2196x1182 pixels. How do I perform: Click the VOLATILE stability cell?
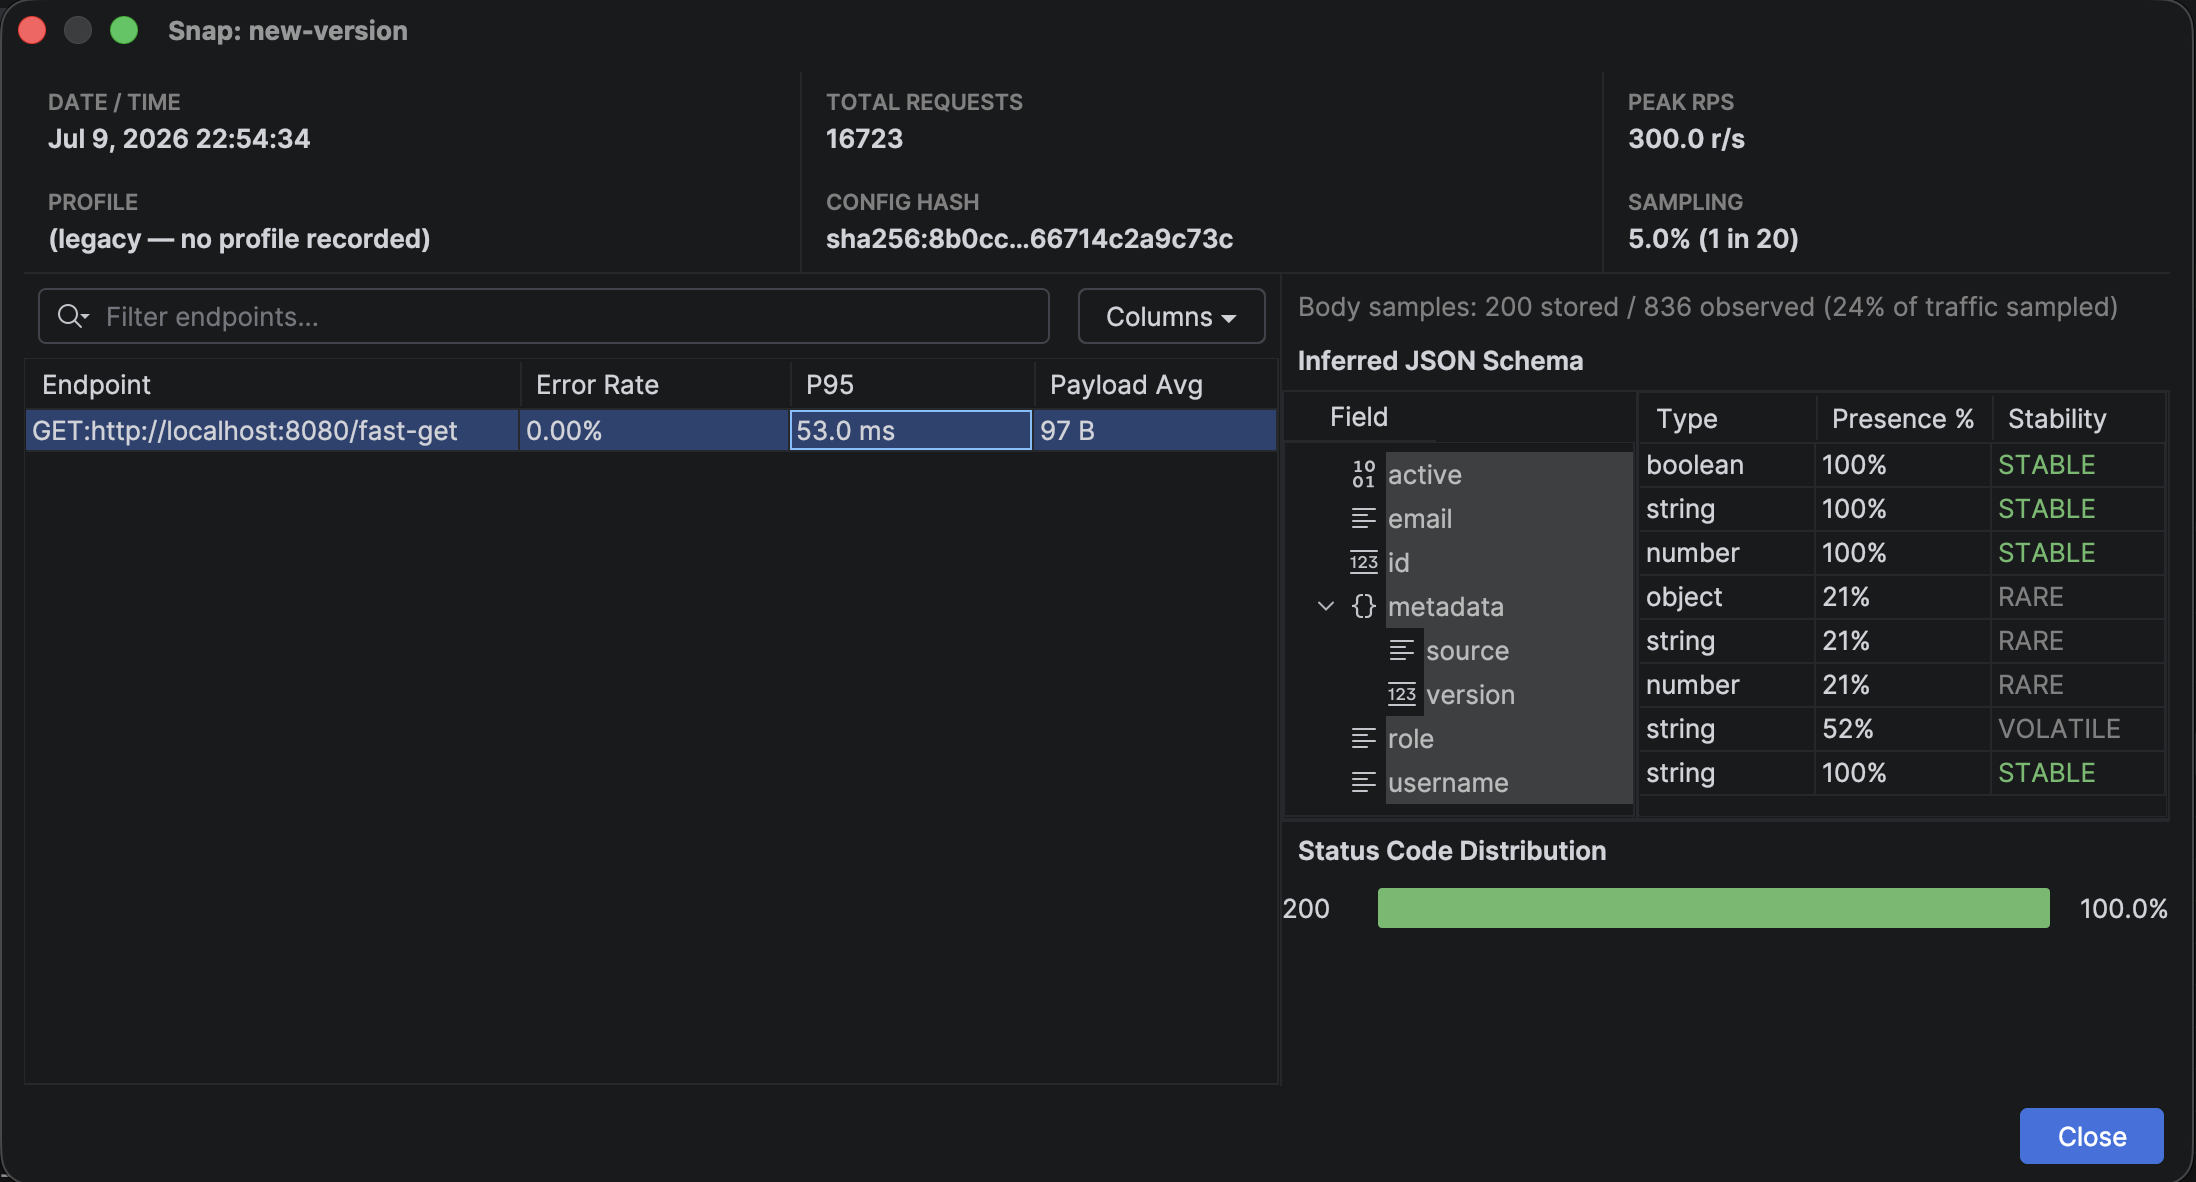point(2078,729)
